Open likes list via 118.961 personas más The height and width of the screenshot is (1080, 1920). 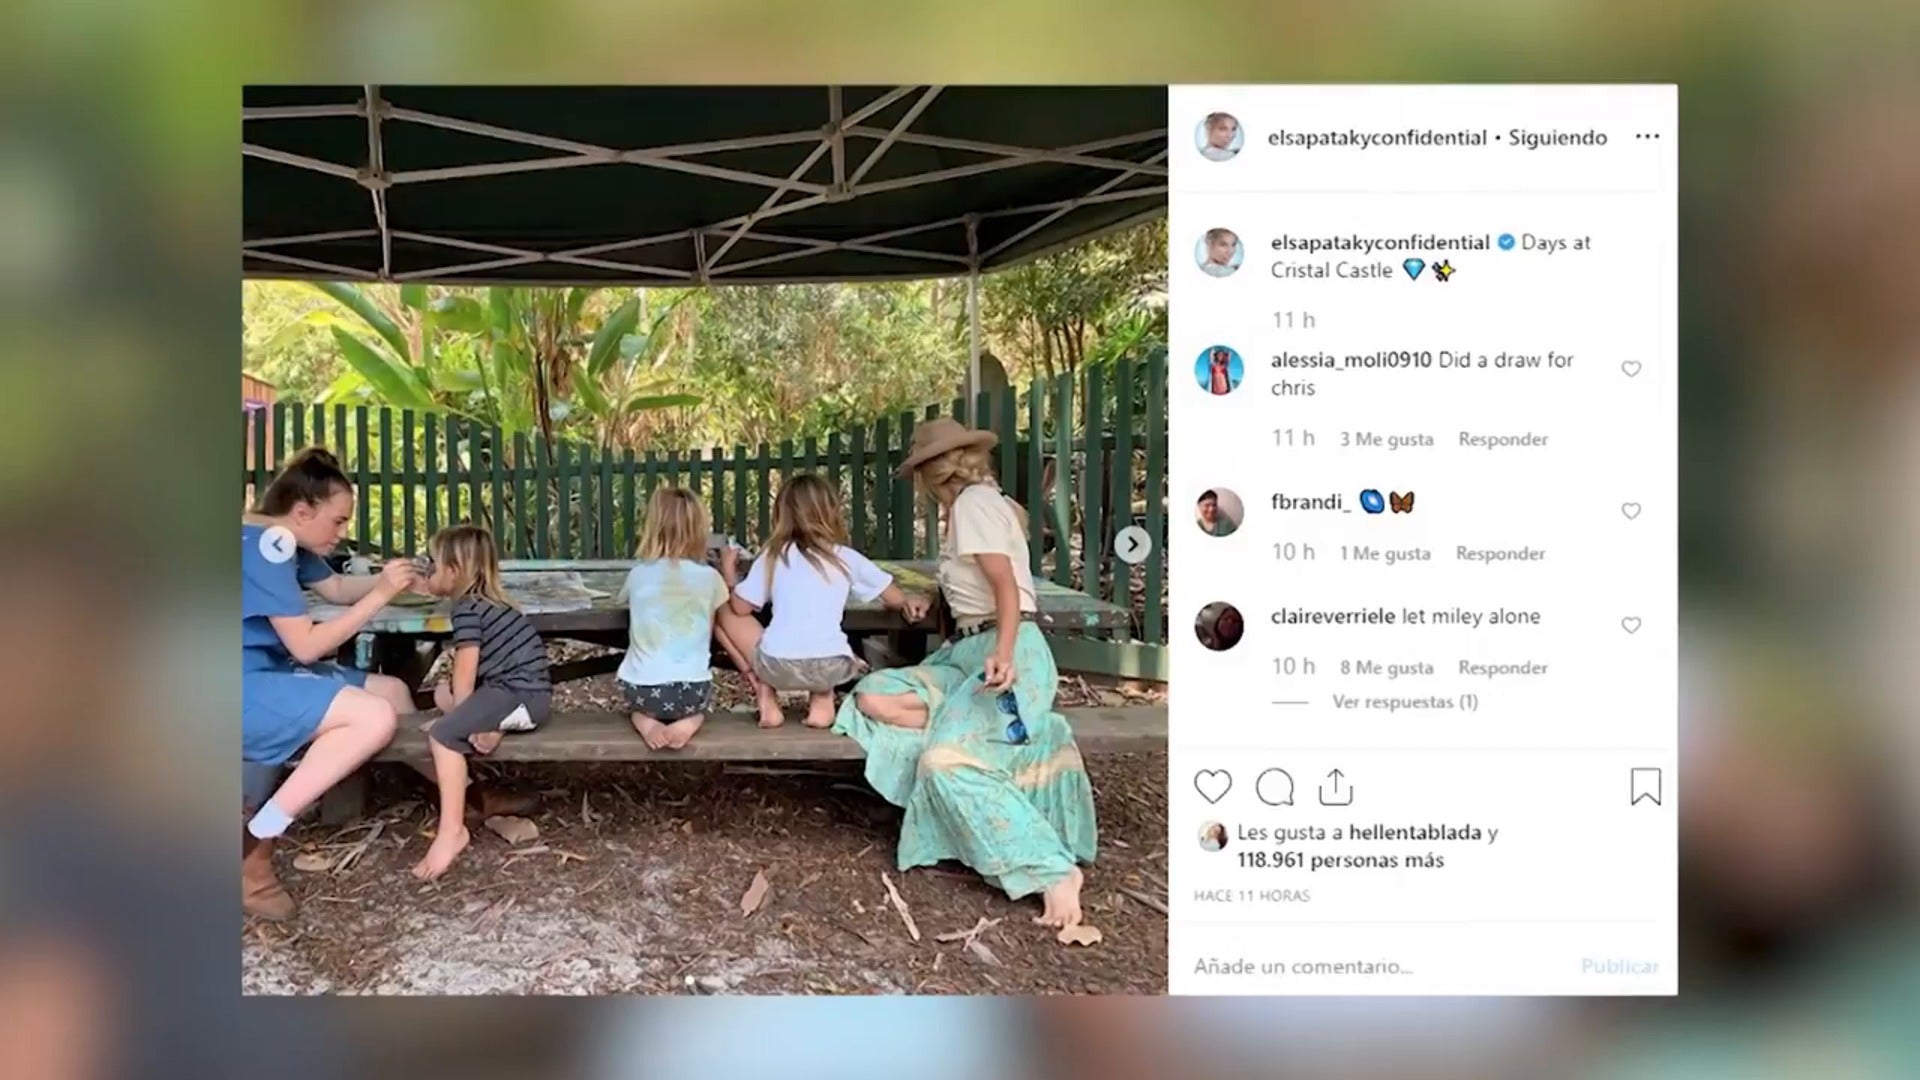[1340, 860]
